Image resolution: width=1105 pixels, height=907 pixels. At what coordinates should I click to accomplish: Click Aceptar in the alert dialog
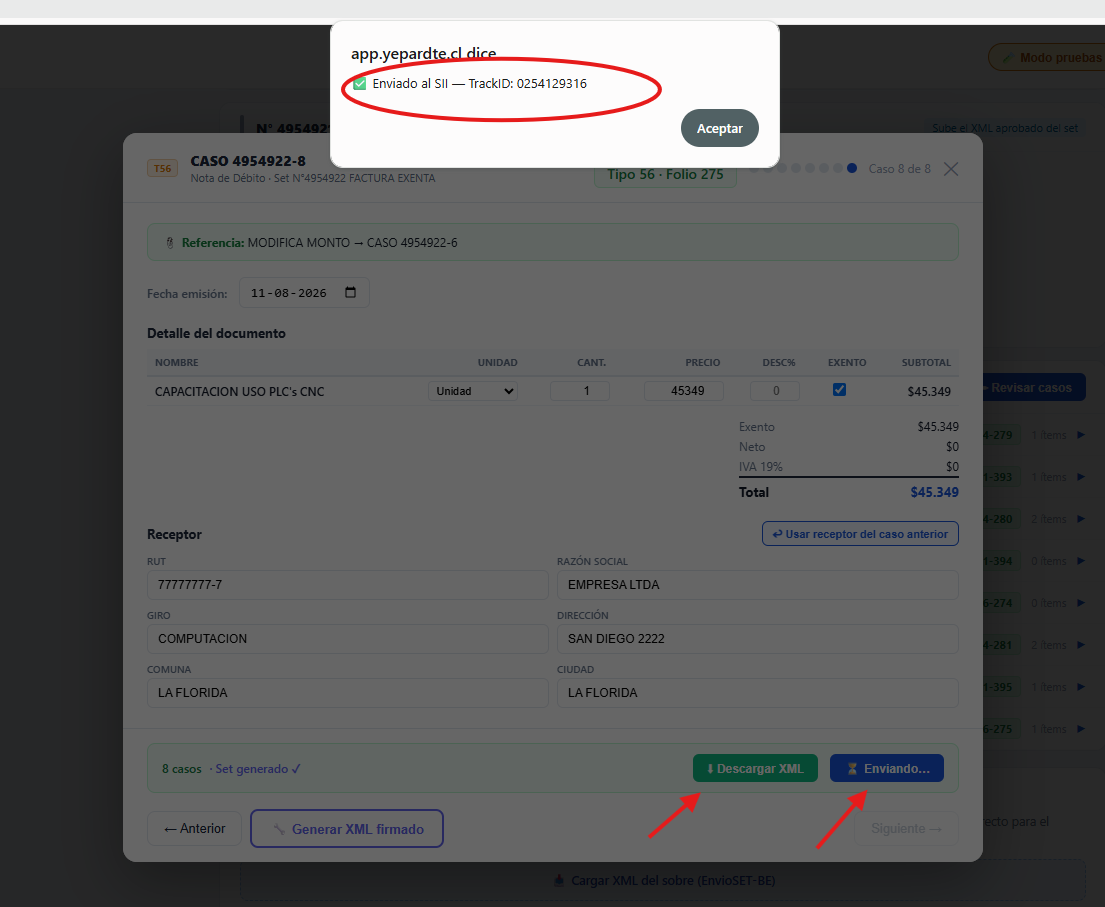click(x=720, y=128)
